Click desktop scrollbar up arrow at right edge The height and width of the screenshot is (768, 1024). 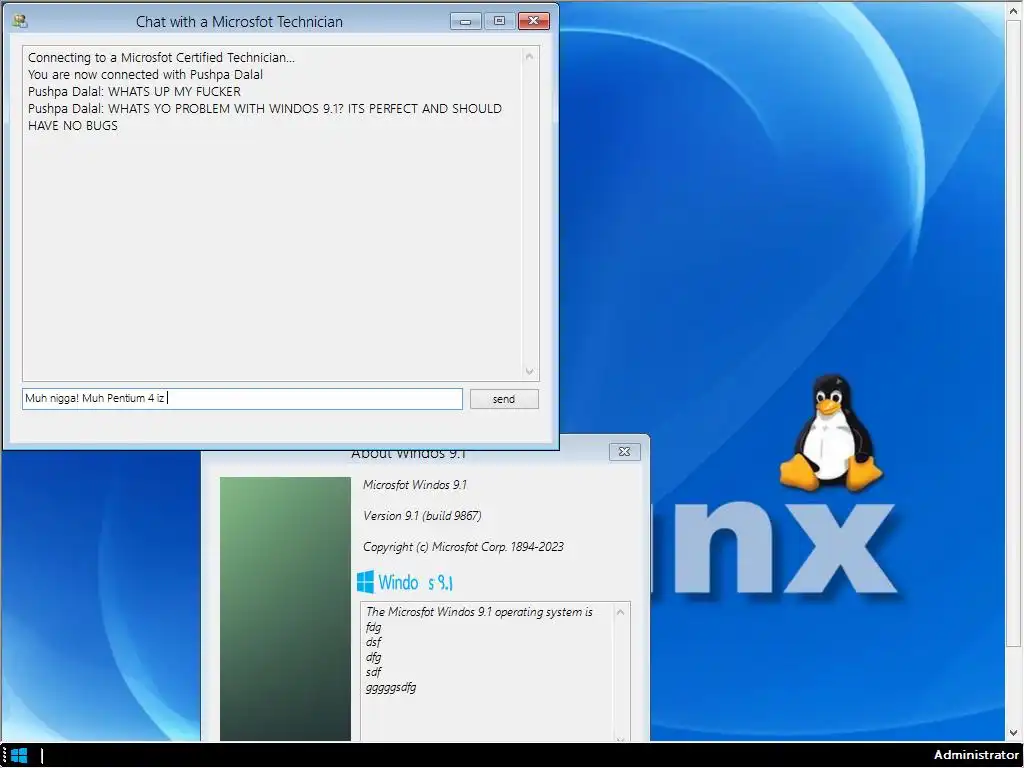click(1014, 10)
